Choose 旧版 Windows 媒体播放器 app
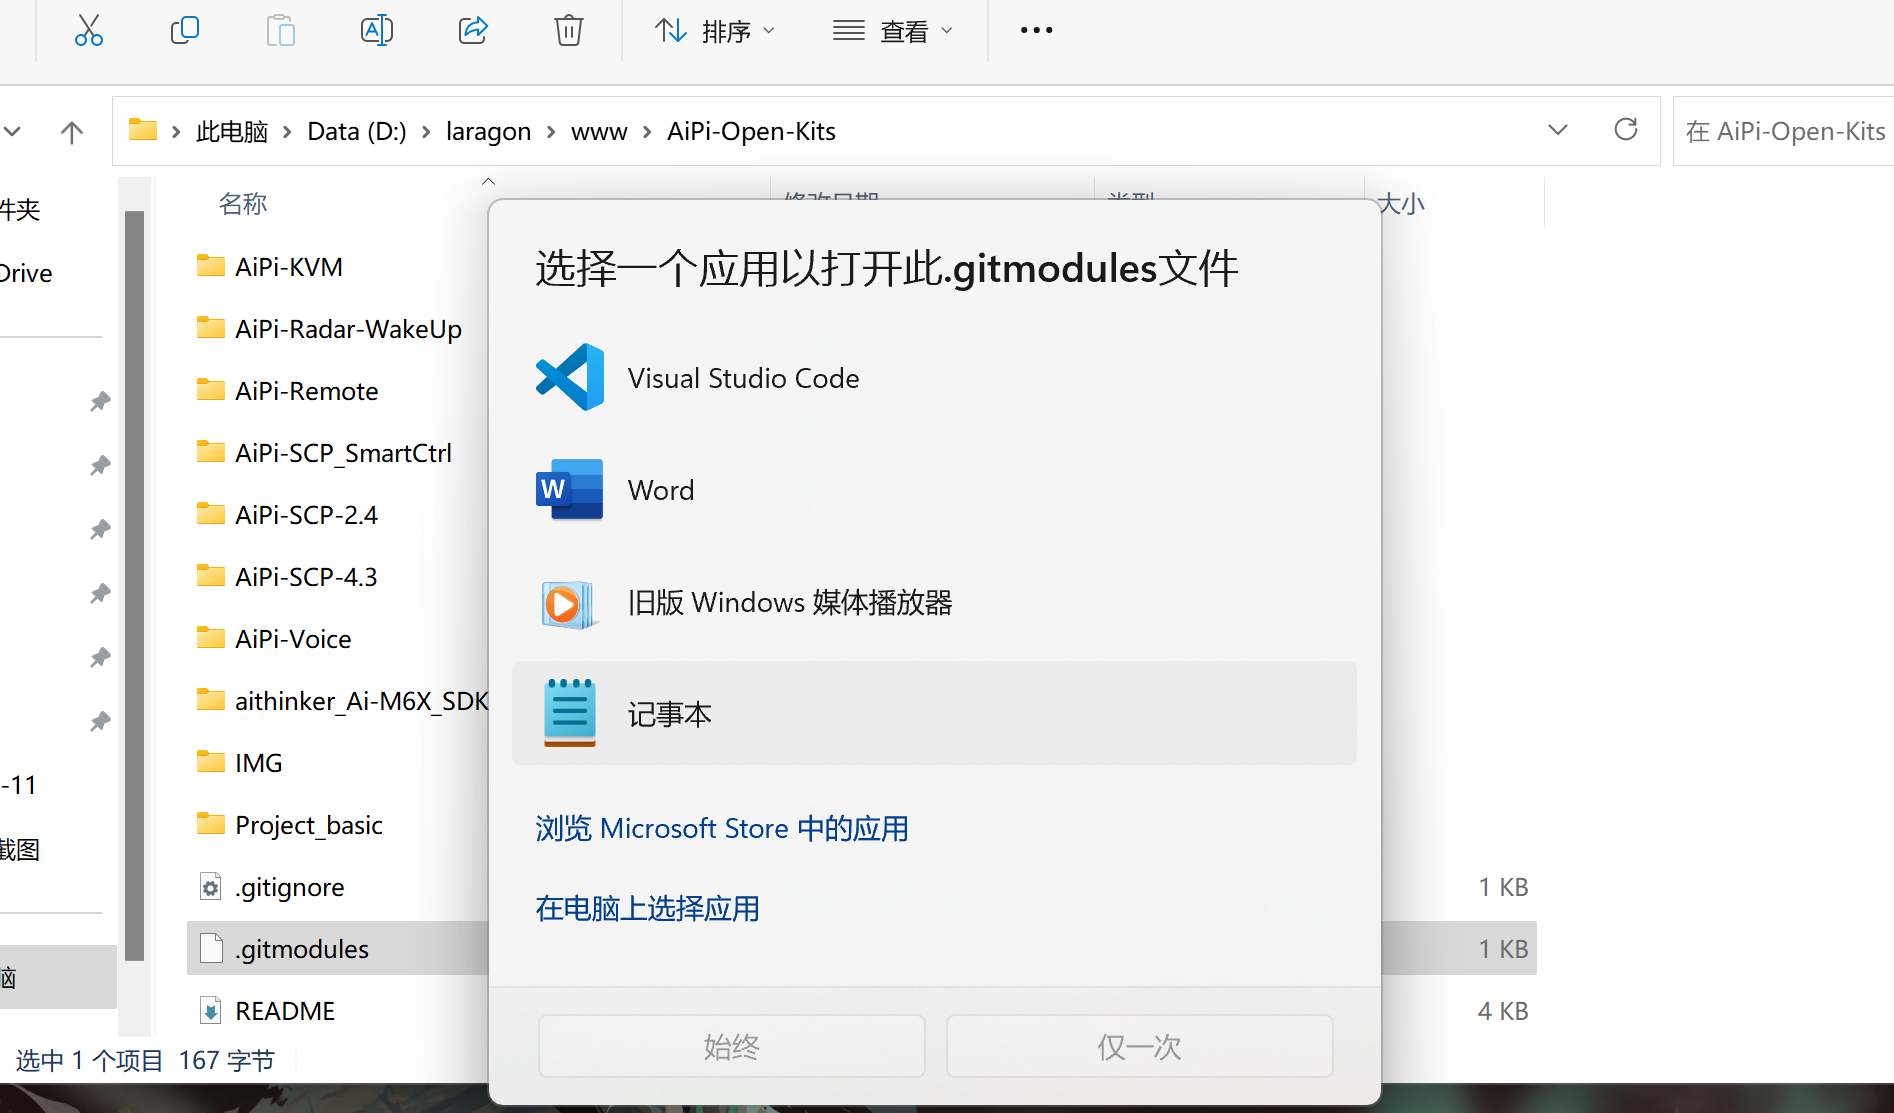This screenshot has width=1894, height=1113. (x=934, y=602)
